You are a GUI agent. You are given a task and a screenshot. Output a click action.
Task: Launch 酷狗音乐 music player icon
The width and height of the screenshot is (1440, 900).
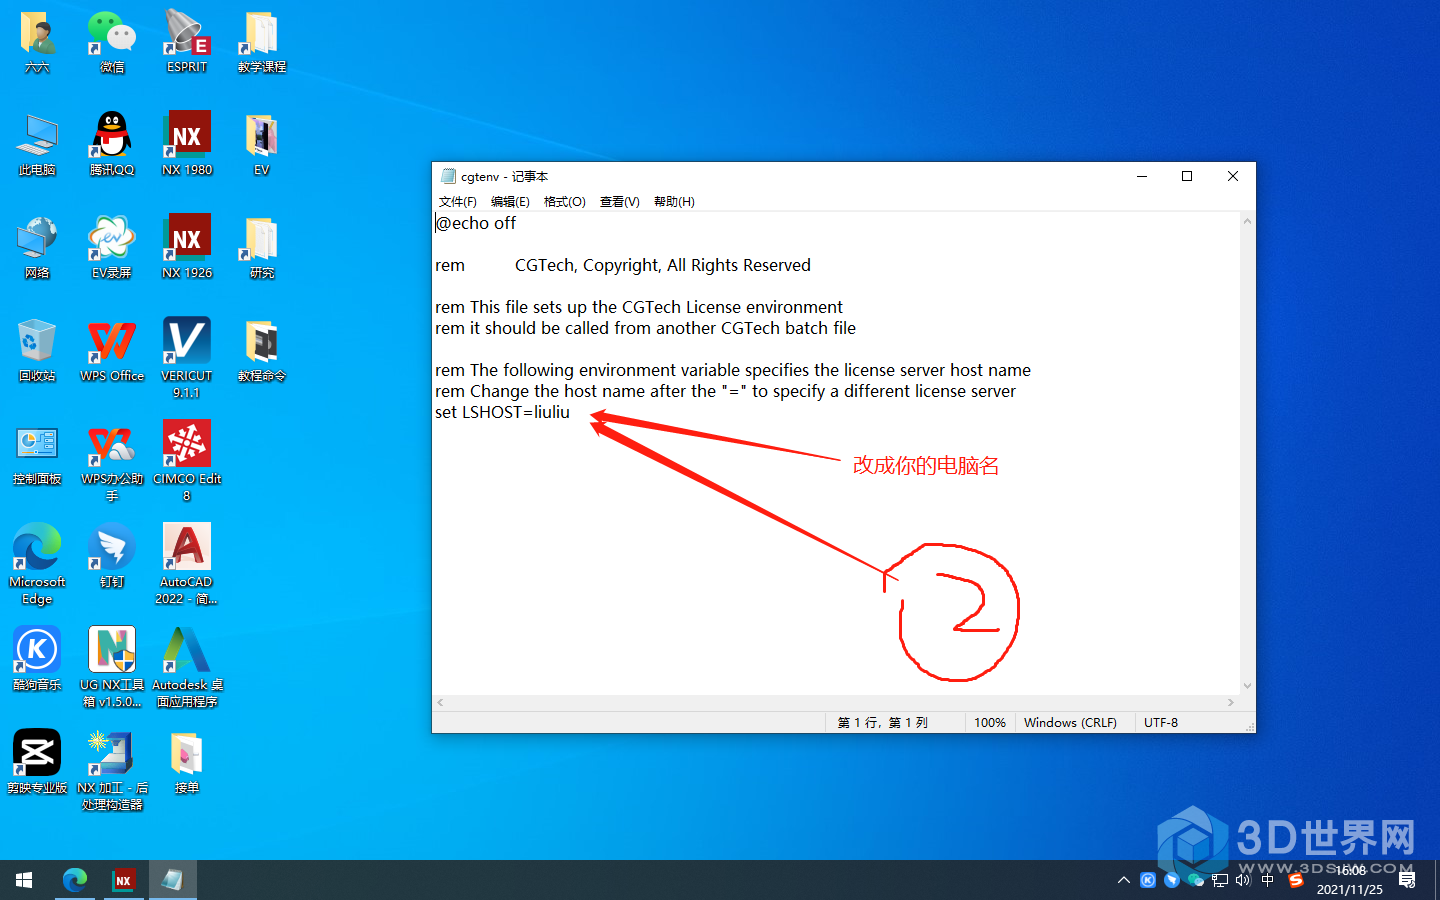click(37, 659)
